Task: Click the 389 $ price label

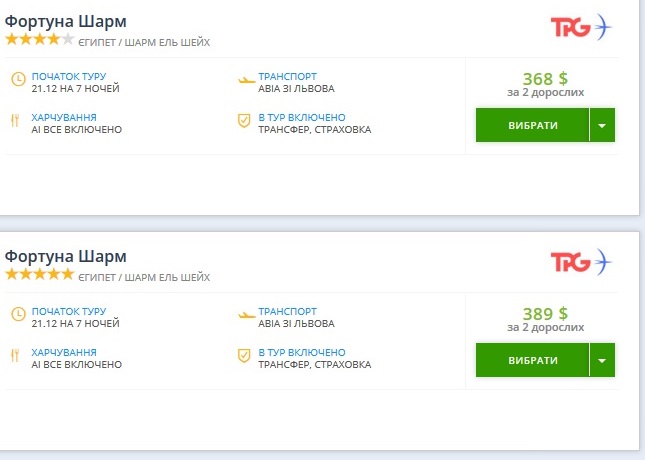Action: [545, 314]
